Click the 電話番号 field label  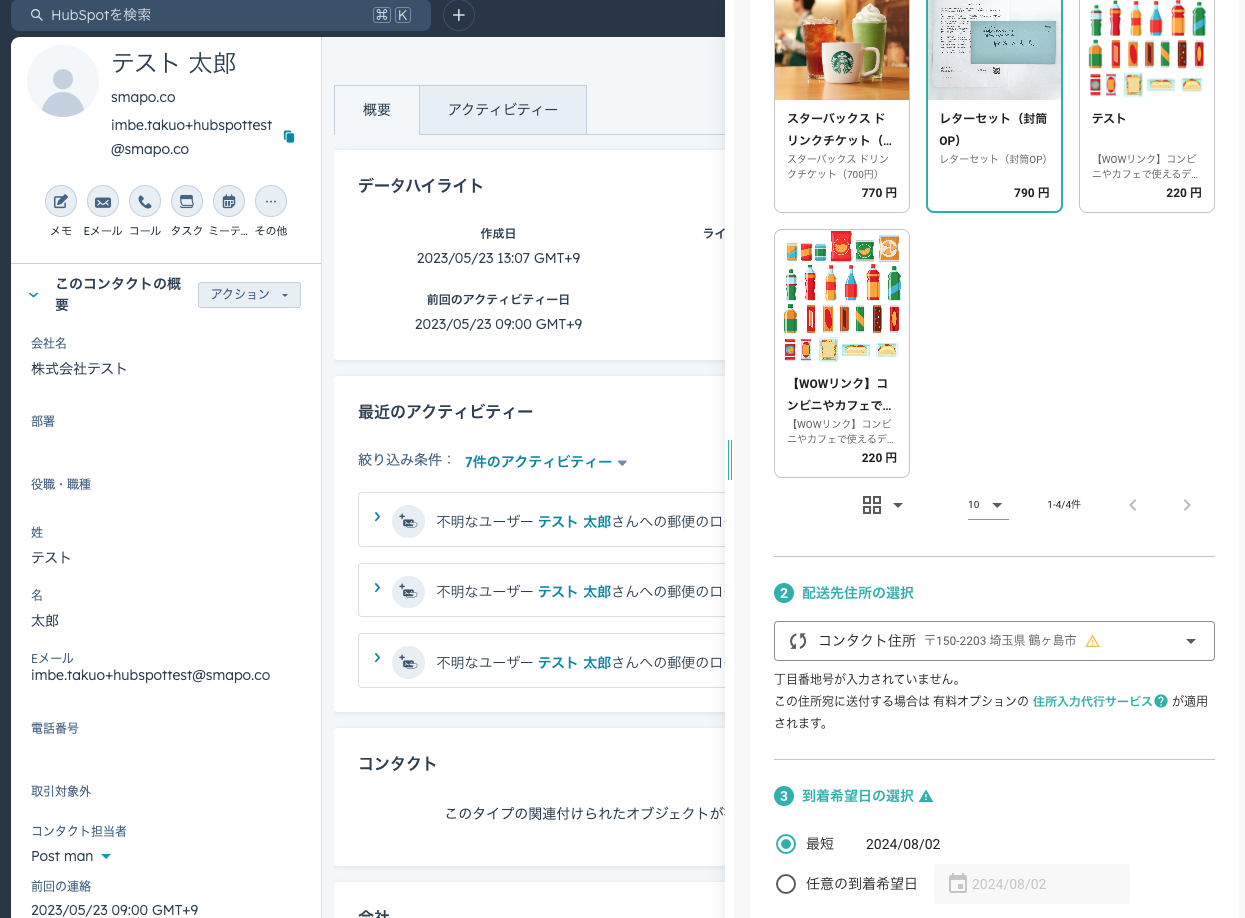55,728
